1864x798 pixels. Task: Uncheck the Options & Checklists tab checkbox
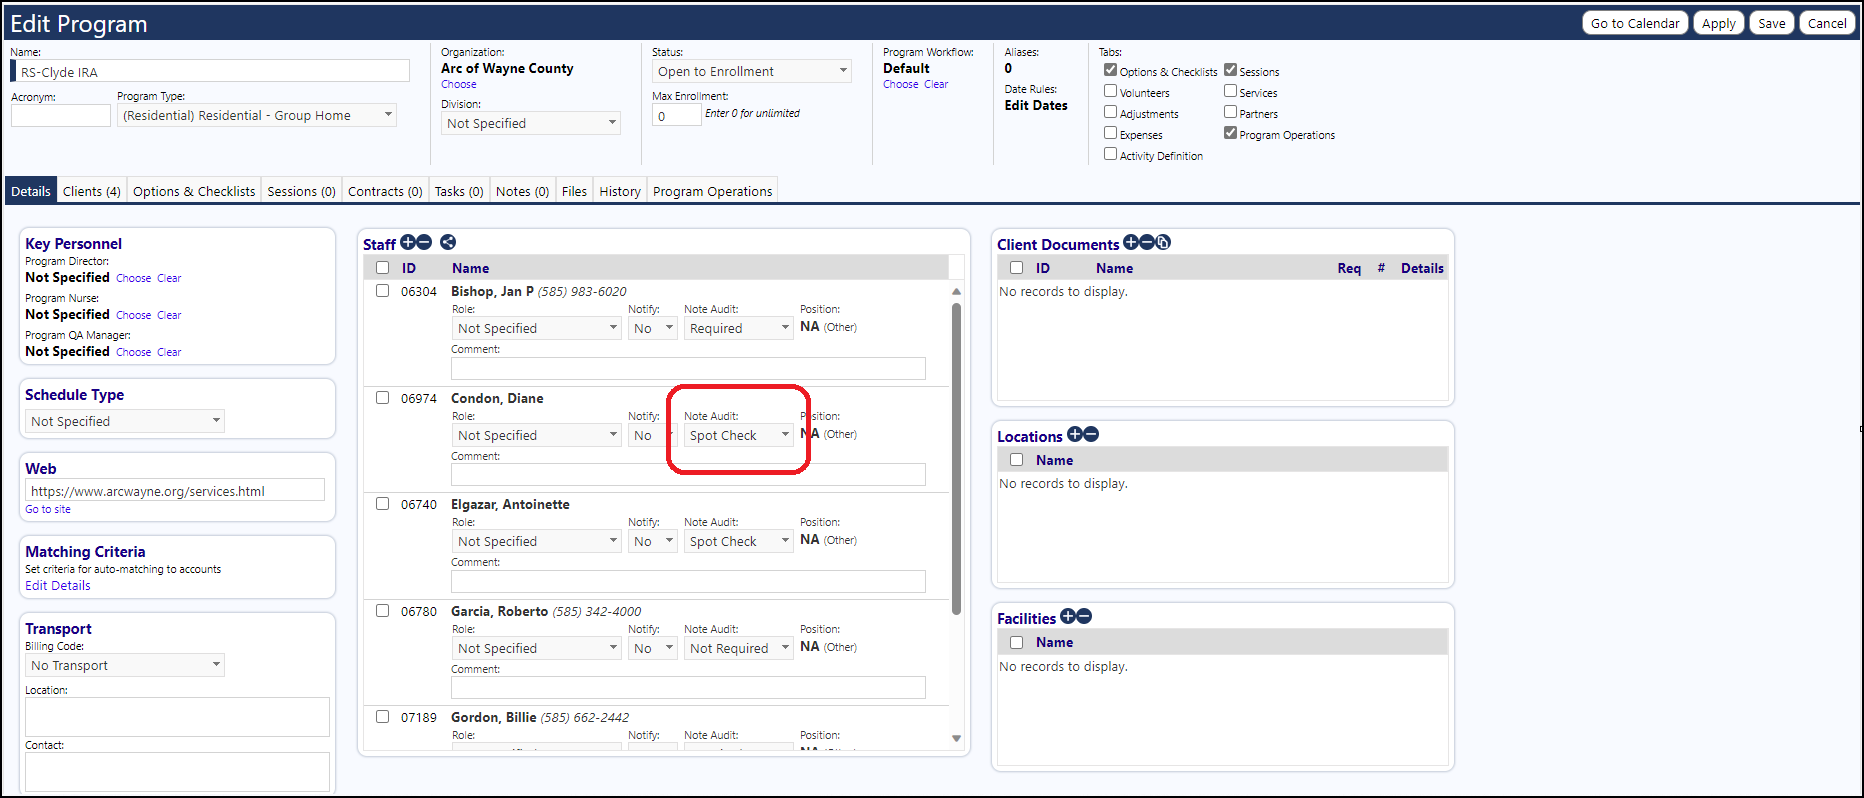1110,70
